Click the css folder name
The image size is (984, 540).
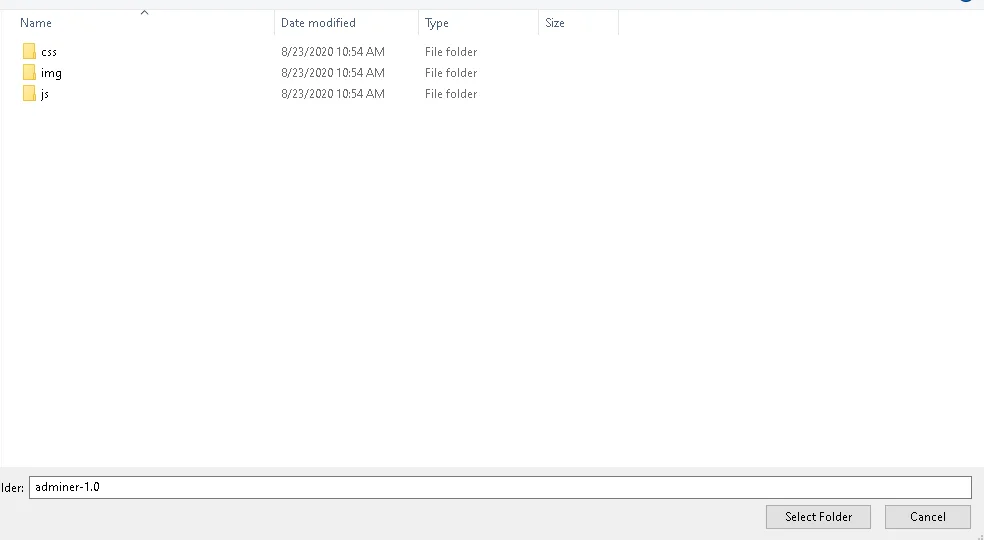click(49, 52)
